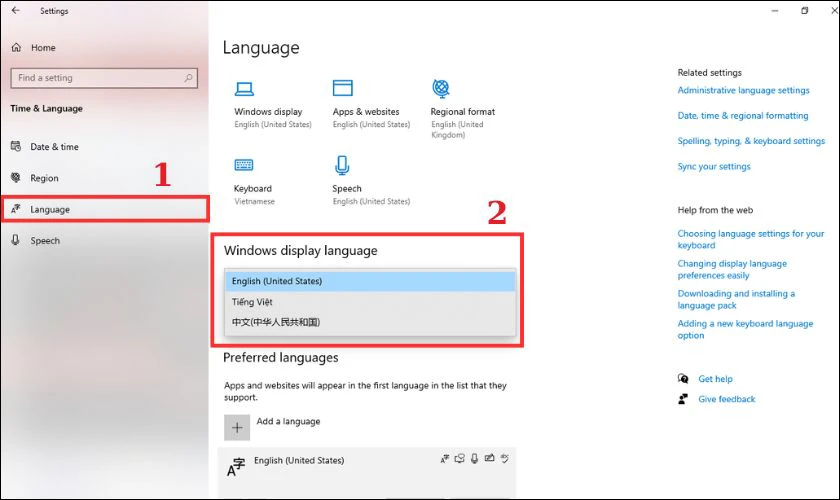
Task: Open Changing display language preferences easily link
Action: point(732,269)
